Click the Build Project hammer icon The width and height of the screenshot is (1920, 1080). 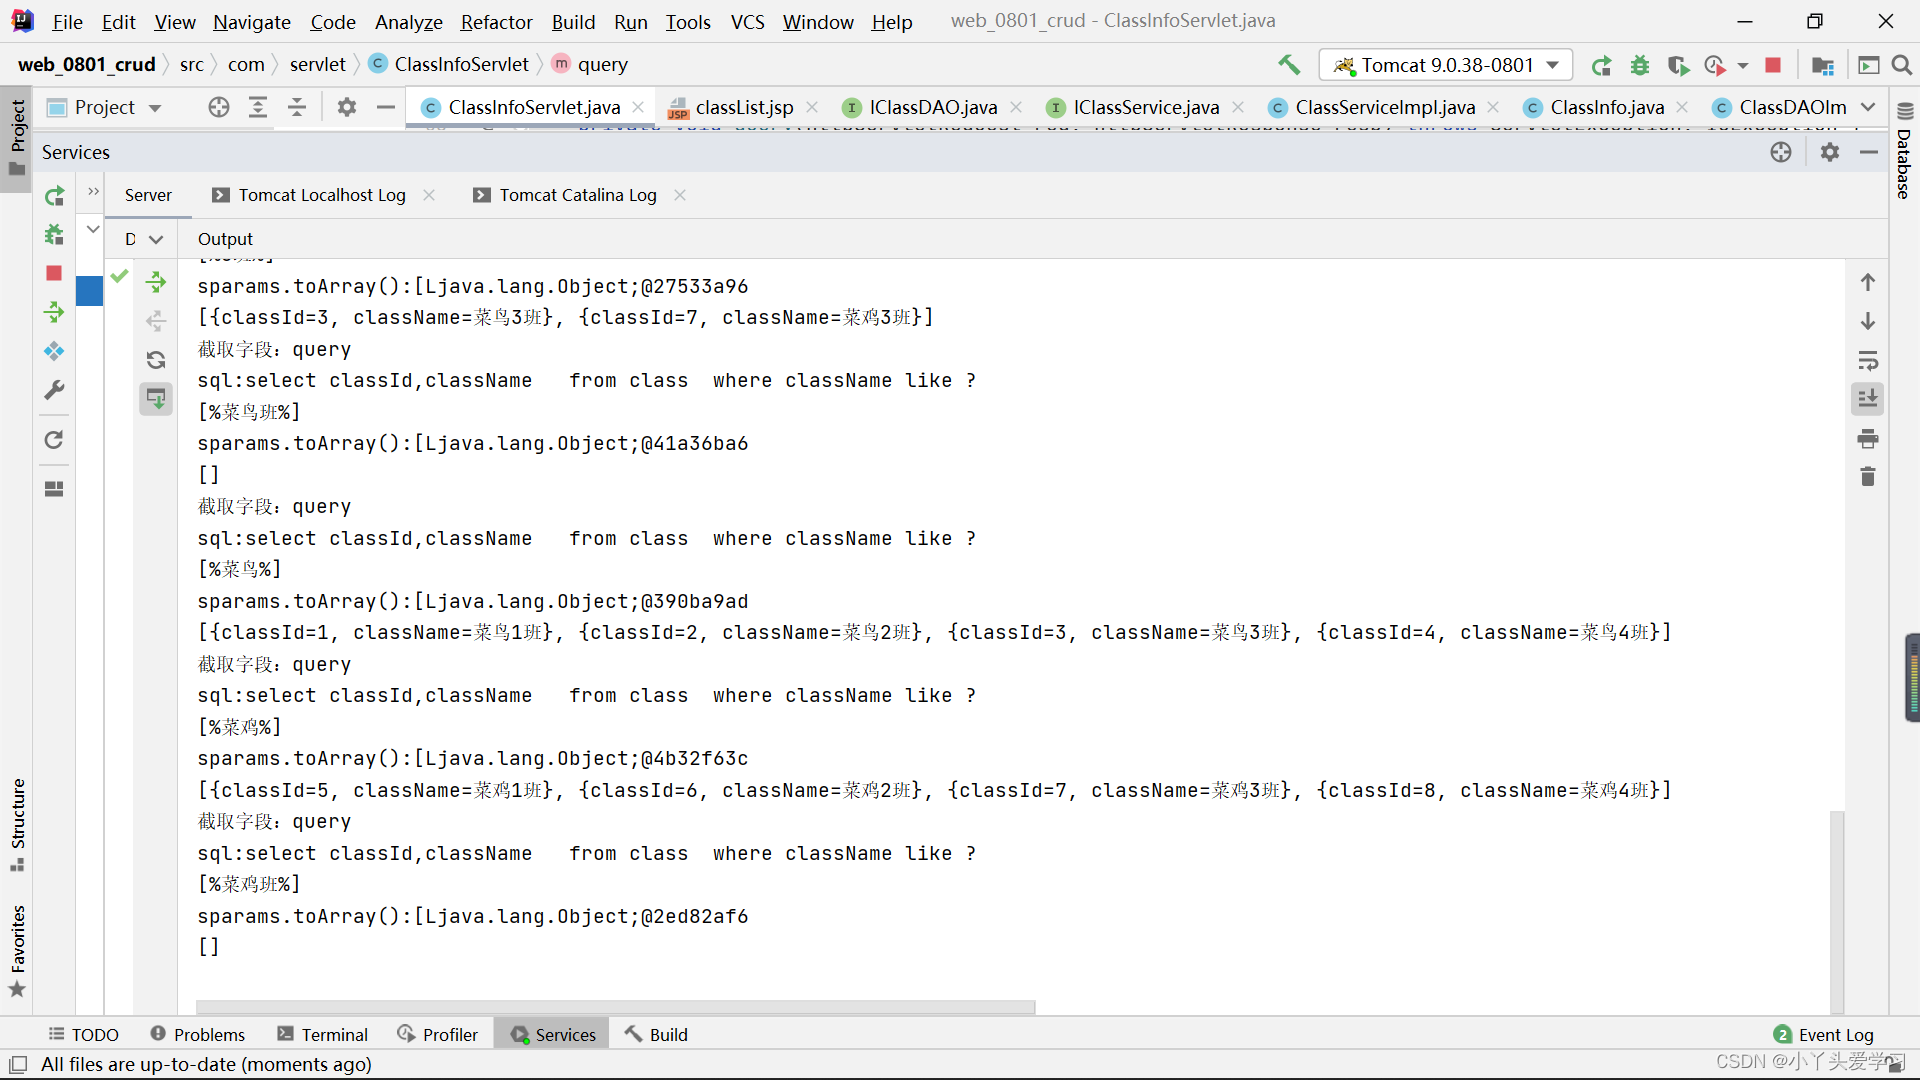click(x=1289, y=65)
